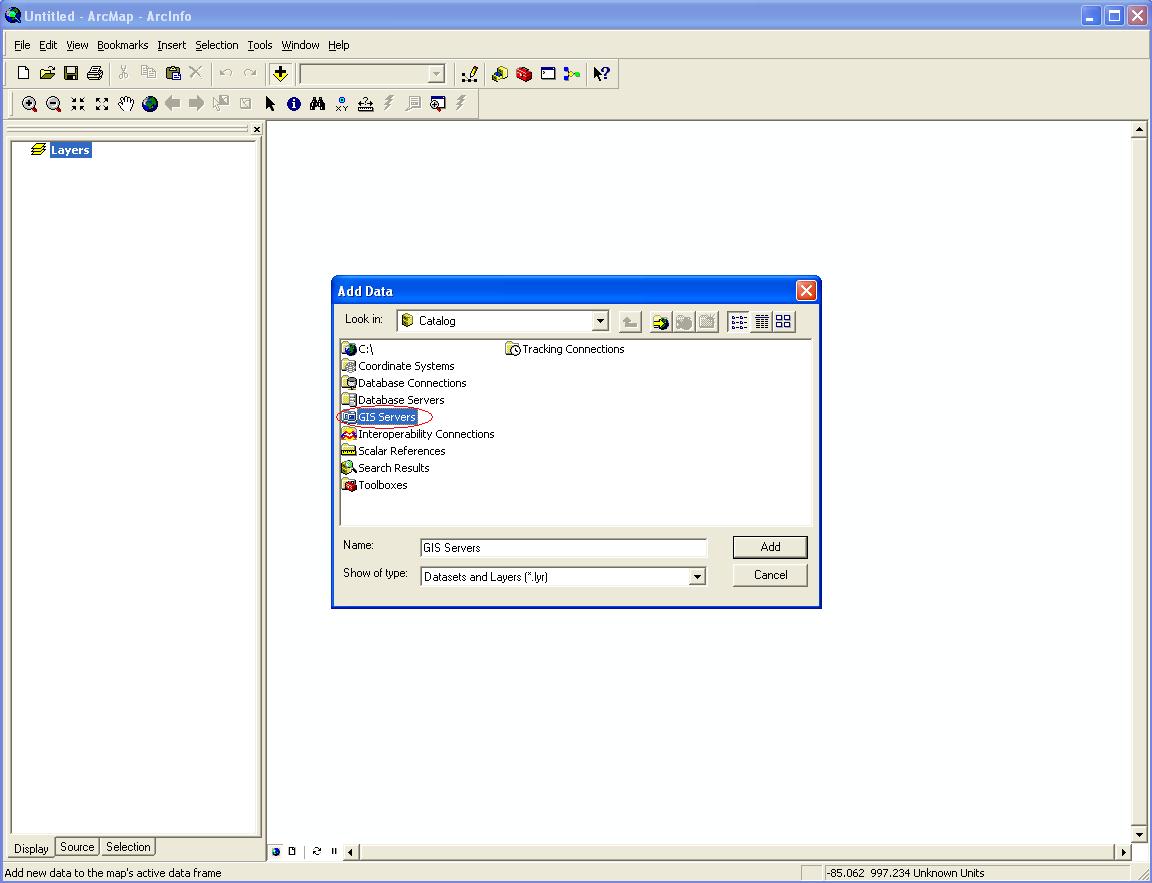
Task: Choose the Select Elements black arrow tool
Action: point(270,104)
